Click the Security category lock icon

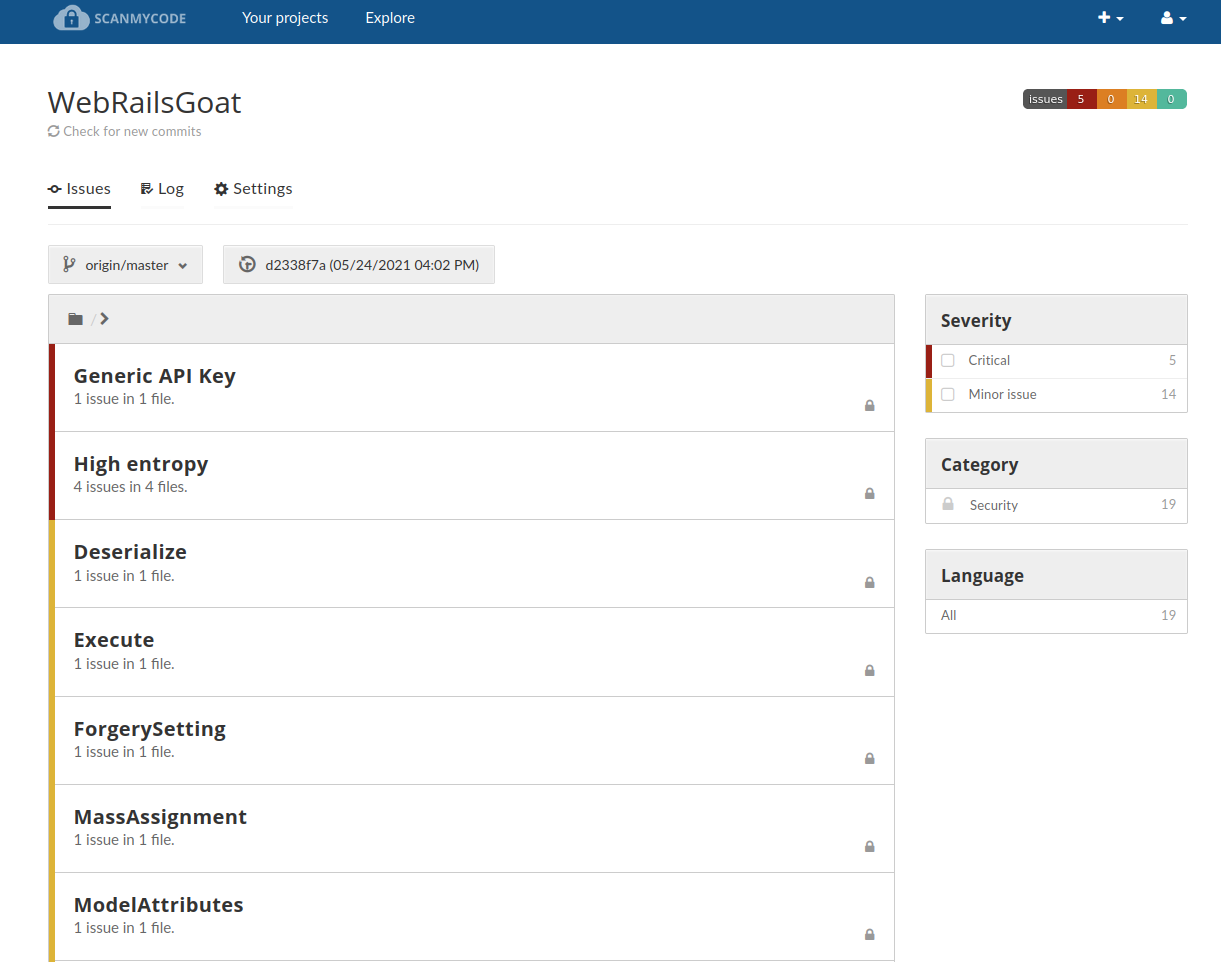[948, 505]
